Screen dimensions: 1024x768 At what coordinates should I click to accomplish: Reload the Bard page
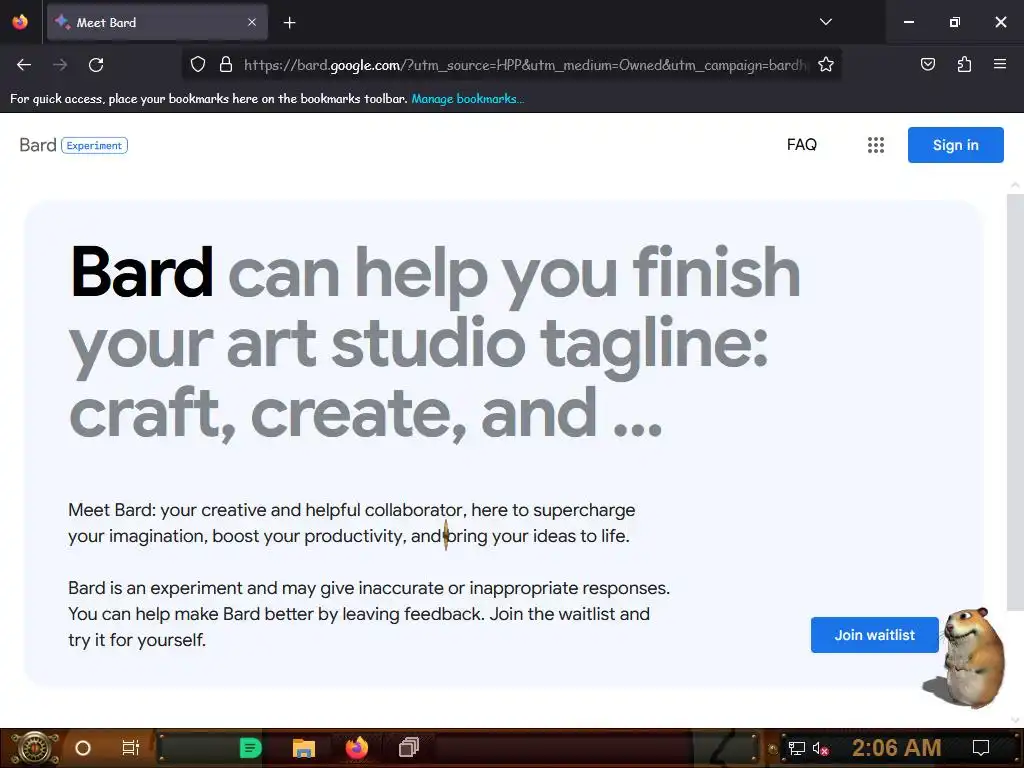(x=96, y=65)
